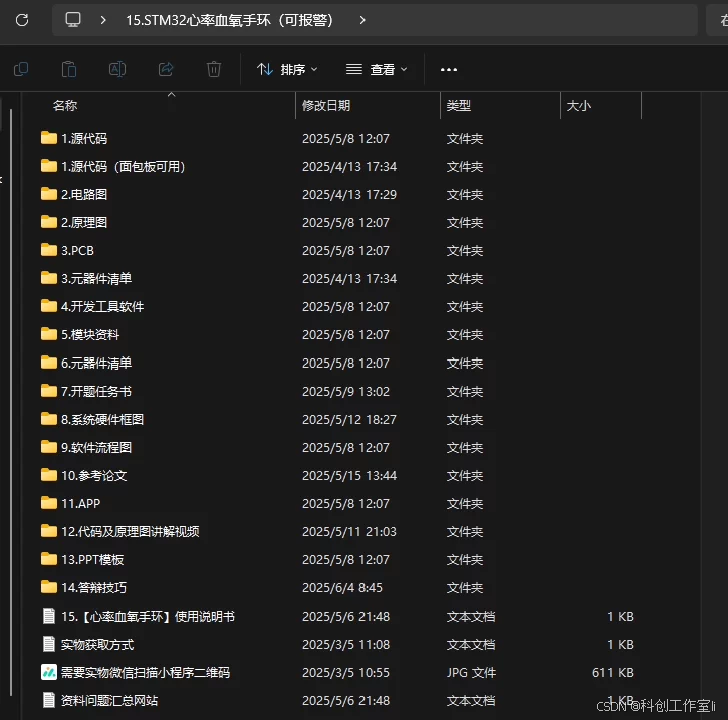
Task: Click the This PC monitor icon
Action: (x=73, y=20)
